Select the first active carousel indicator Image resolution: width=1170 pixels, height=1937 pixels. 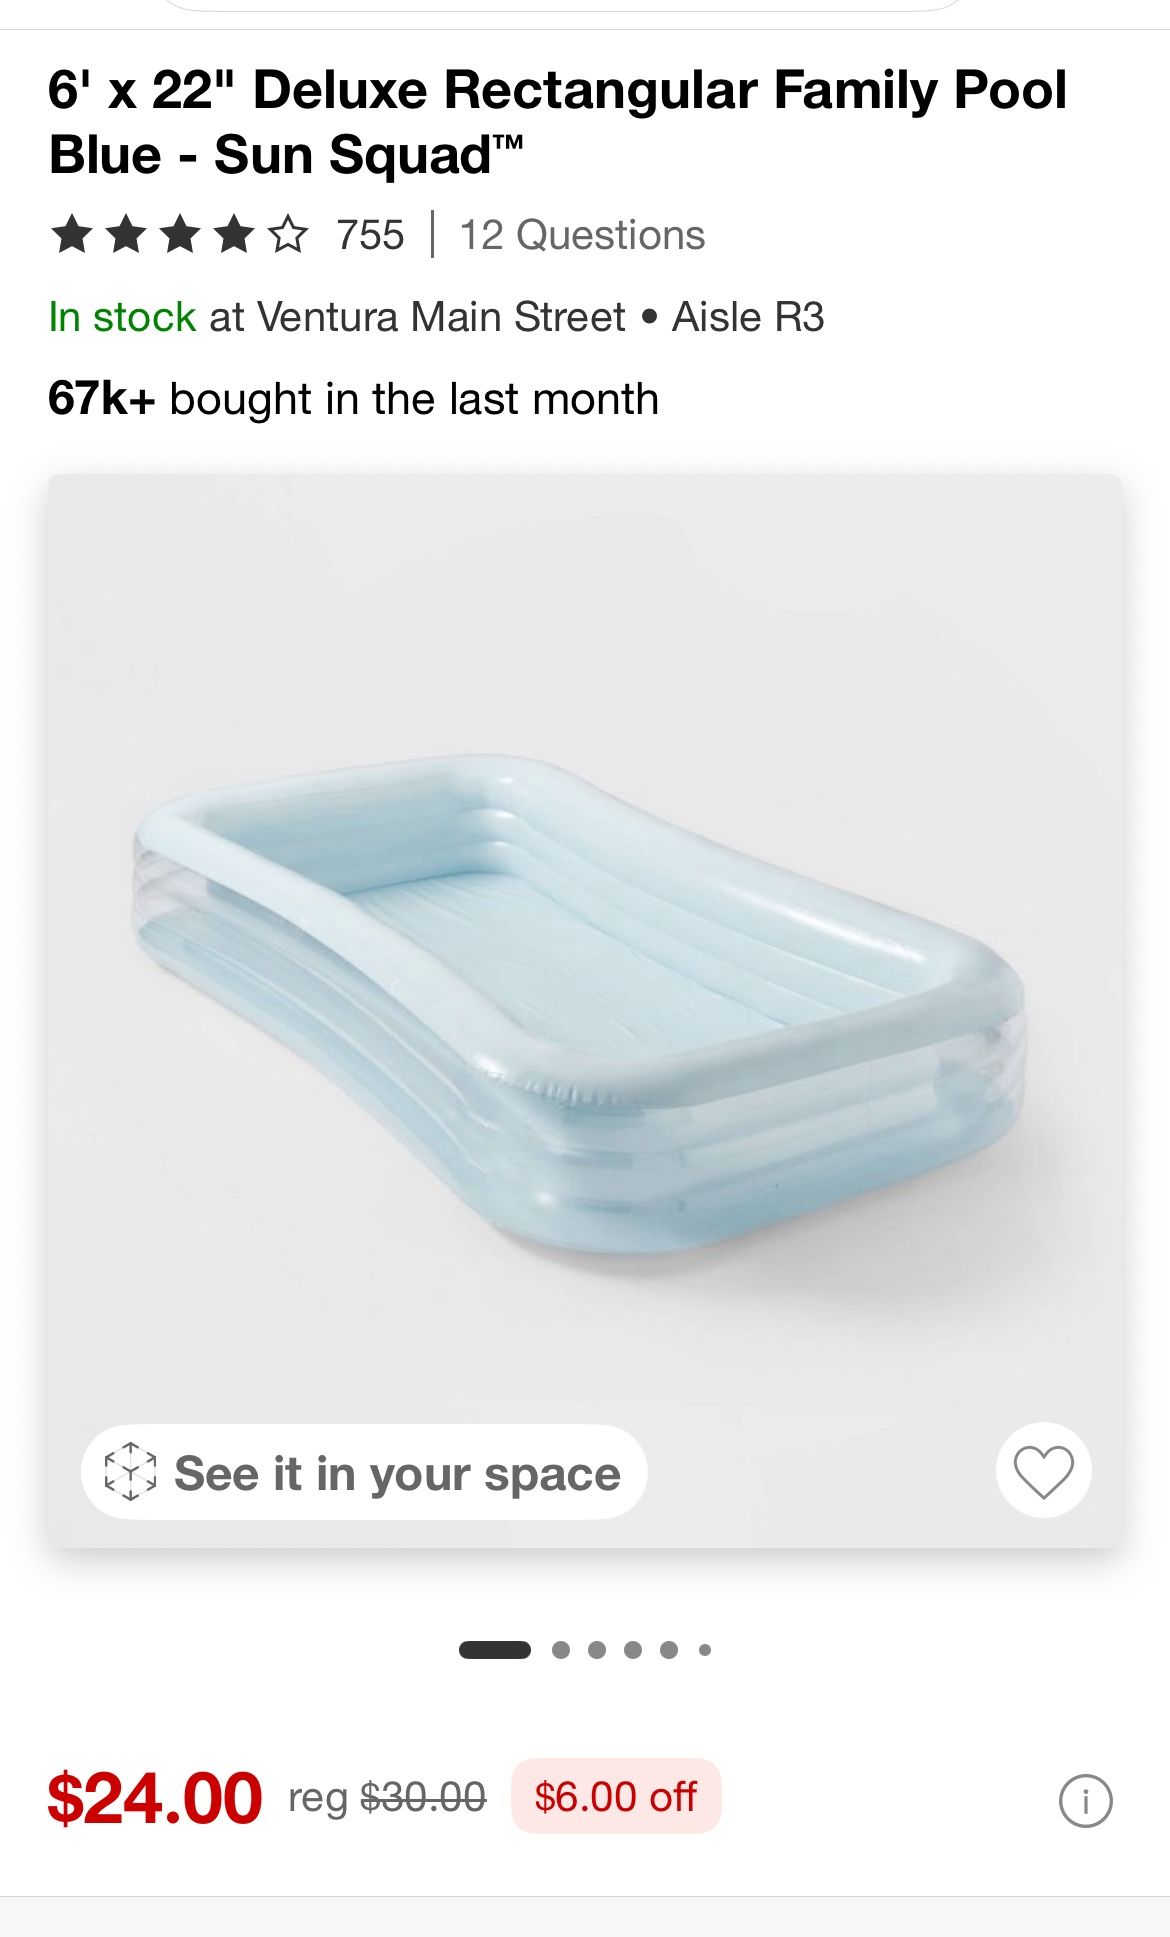tap(495, 1650)
